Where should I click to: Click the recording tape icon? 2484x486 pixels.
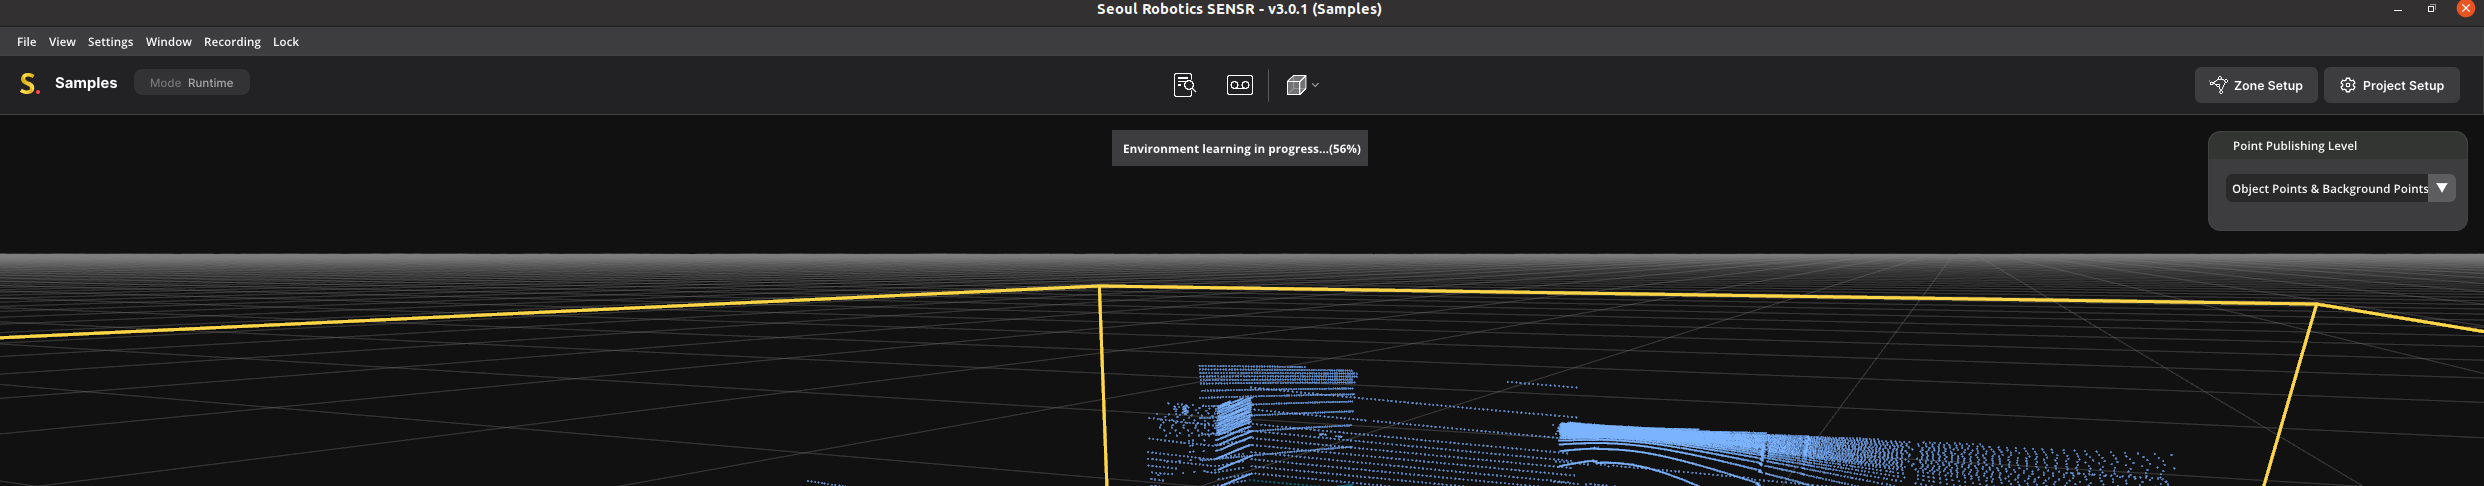click(x=1240, y=85)
